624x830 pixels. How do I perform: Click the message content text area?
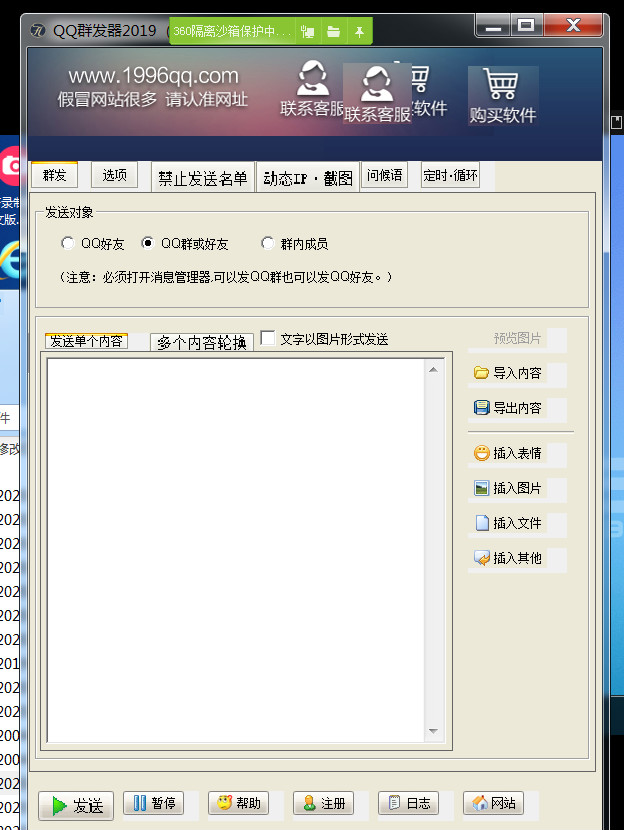235,550
